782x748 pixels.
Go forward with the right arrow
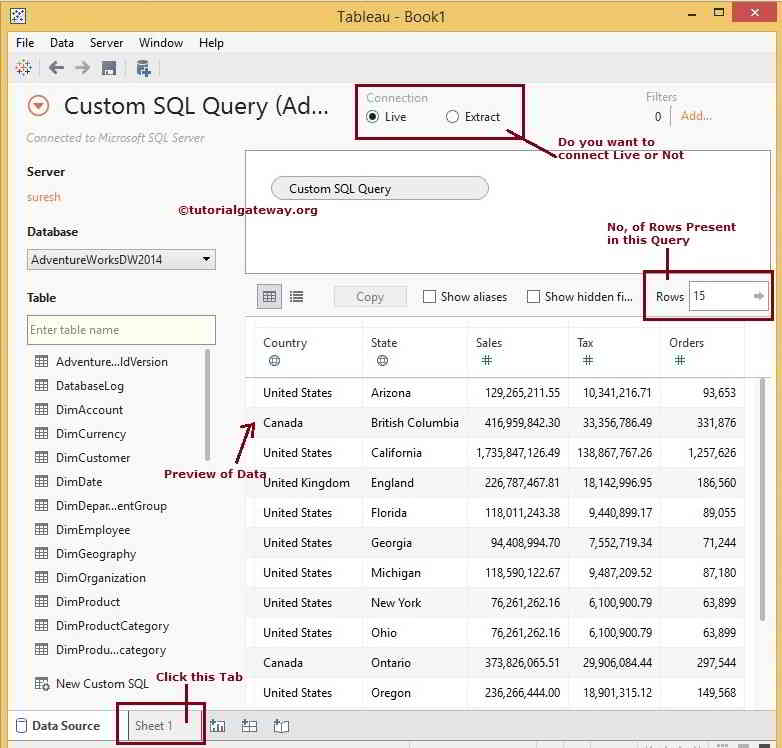(x=82, y=68)
